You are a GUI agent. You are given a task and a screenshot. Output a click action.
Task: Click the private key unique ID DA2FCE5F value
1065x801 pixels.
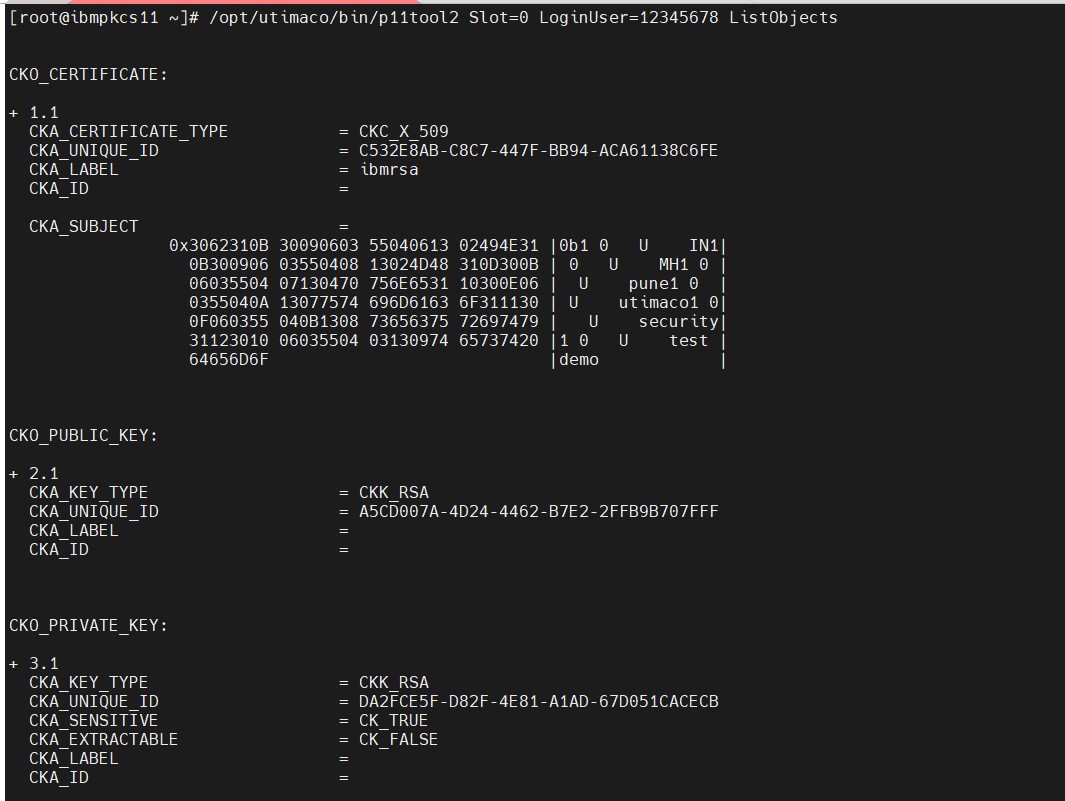pos(538,701)
